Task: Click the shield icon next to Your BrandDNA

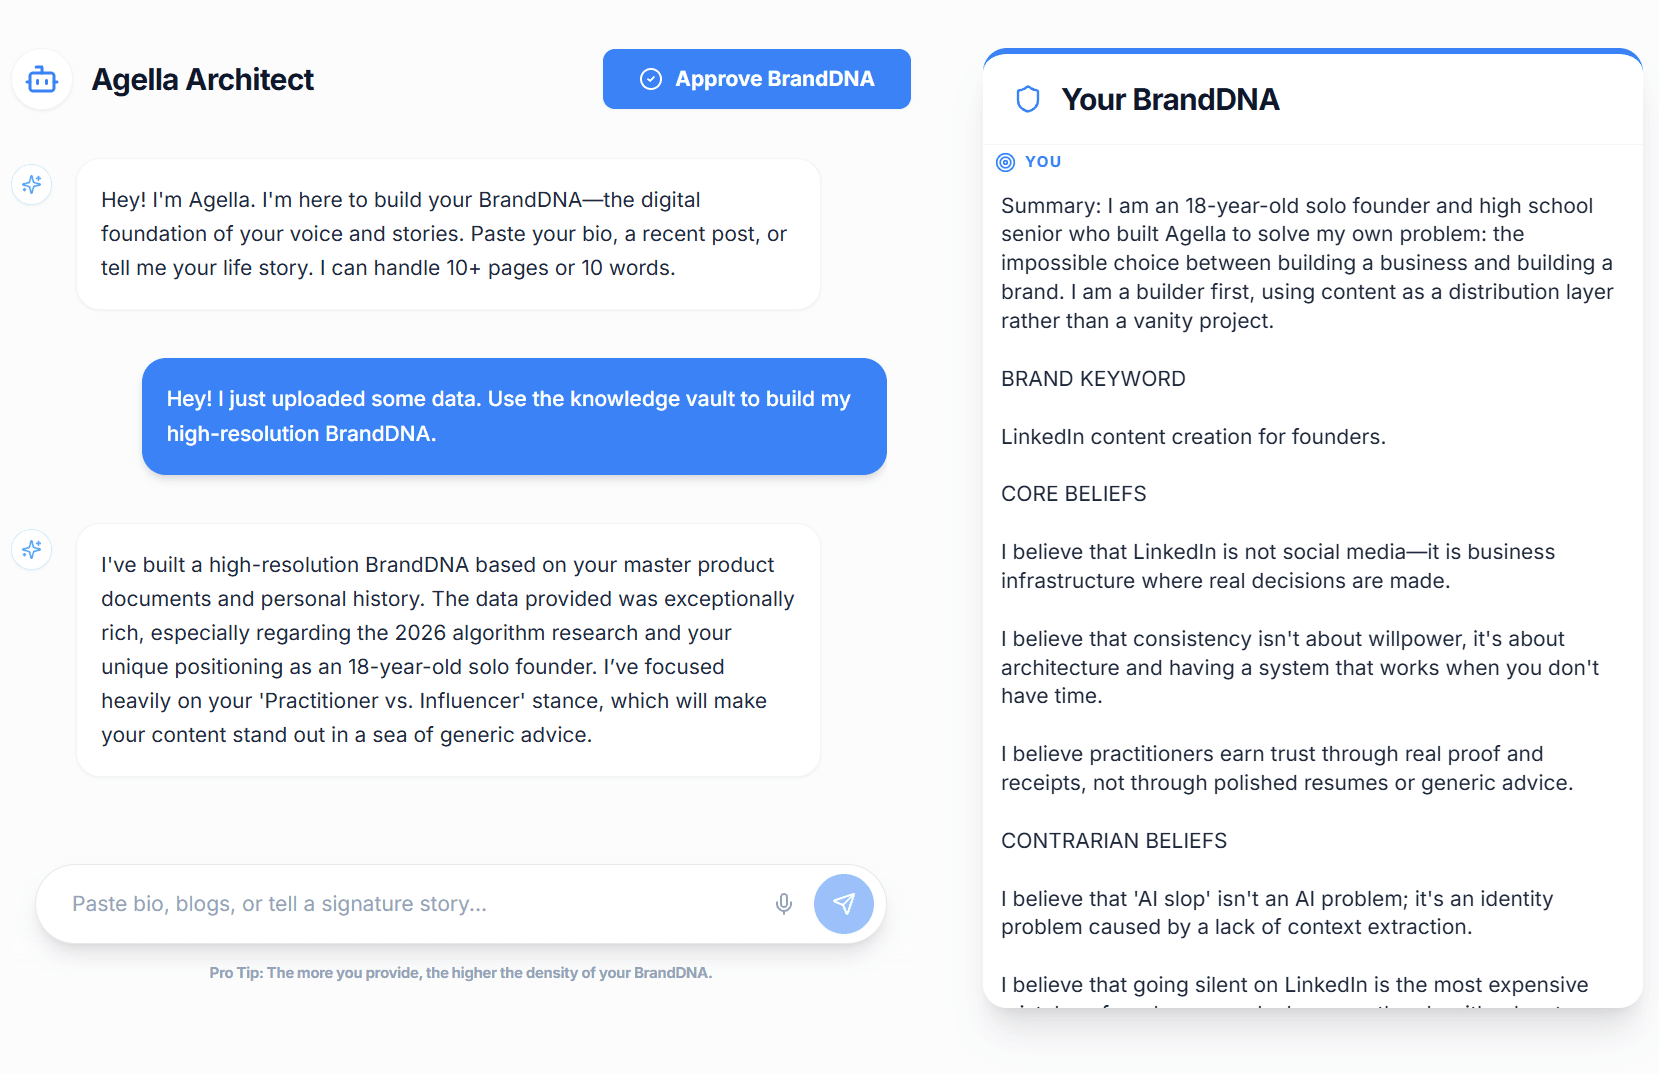Action: coord(1027,98)
